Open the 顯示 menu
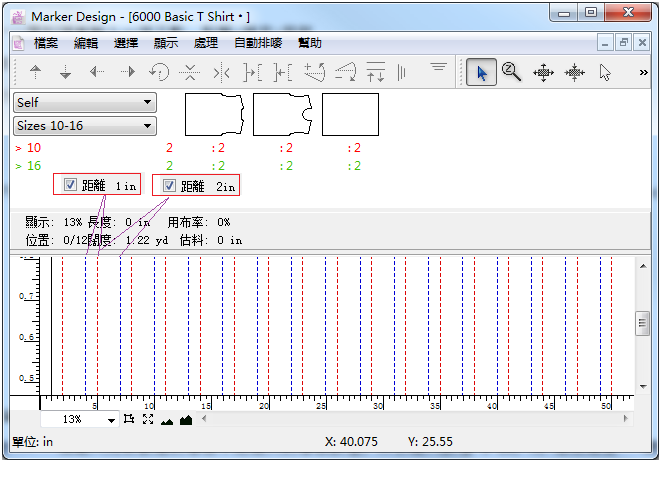This screenshot has height=490, width=662. pyautogui.click(x=166, y=43)
